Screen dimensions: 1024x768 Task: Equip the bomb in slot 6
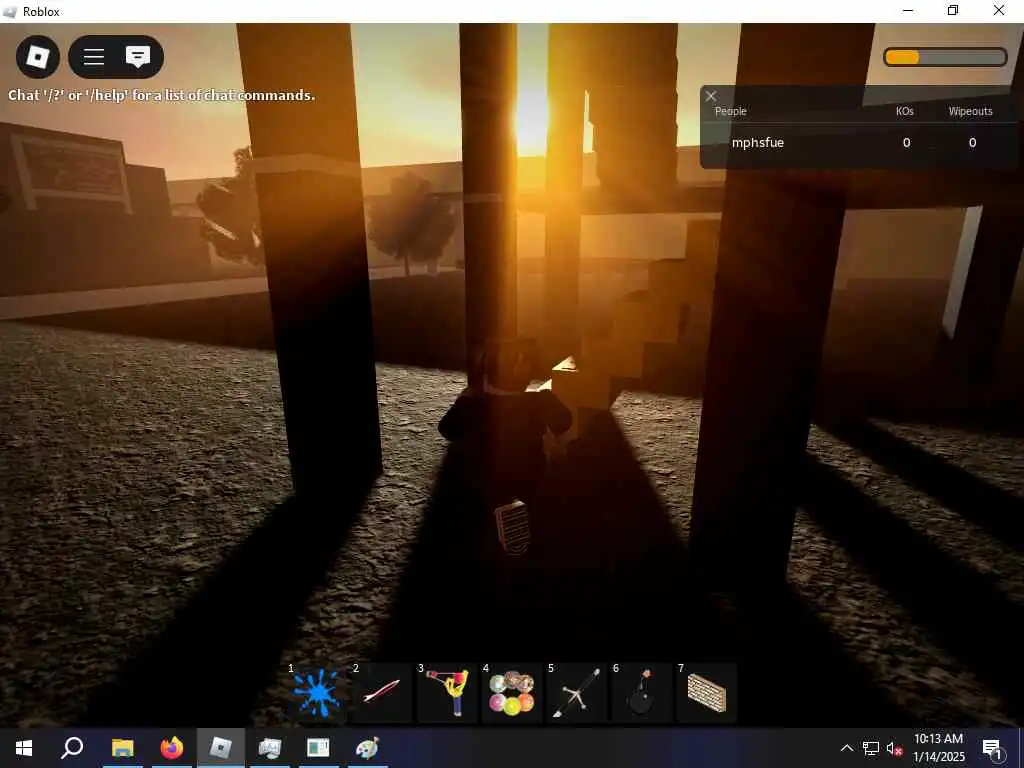coord(642,693)
